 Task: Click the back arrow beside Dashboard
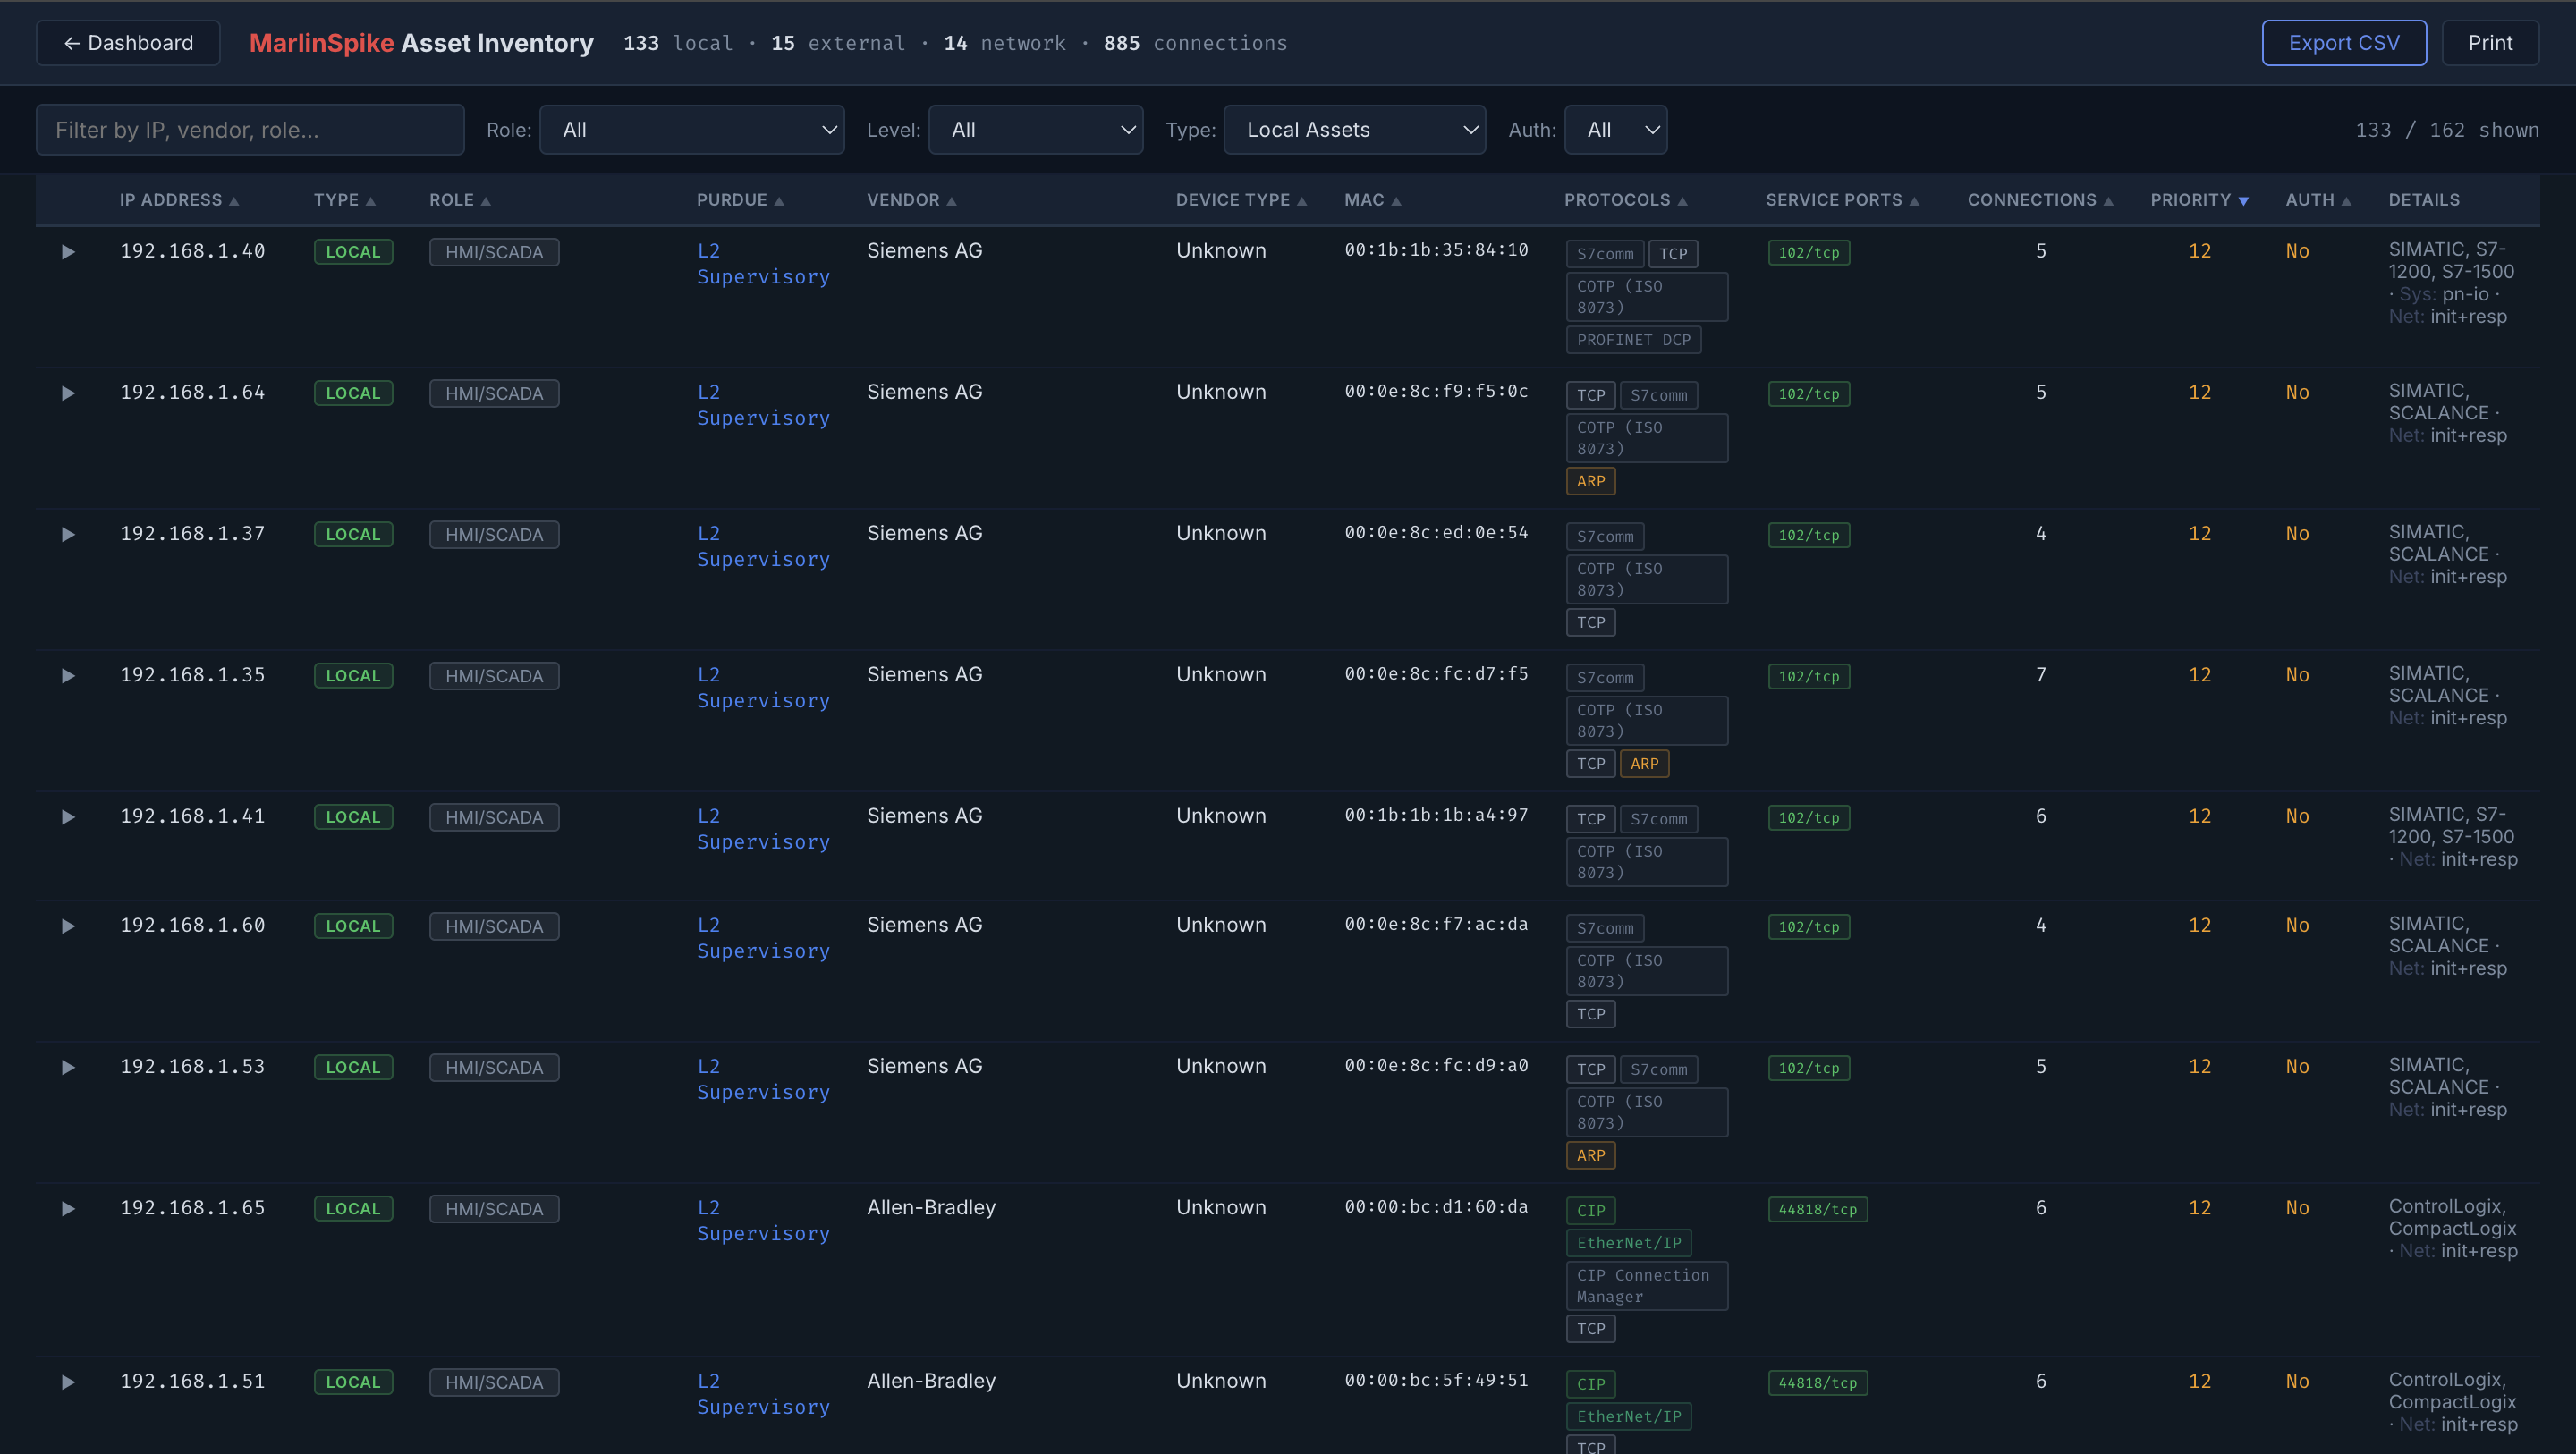(71, 43)
